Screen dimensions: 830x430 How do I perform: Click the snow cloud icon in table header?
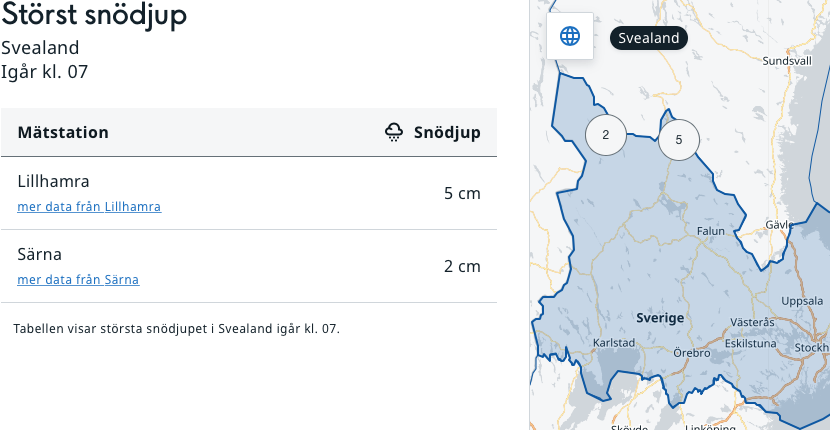point(394,132)
